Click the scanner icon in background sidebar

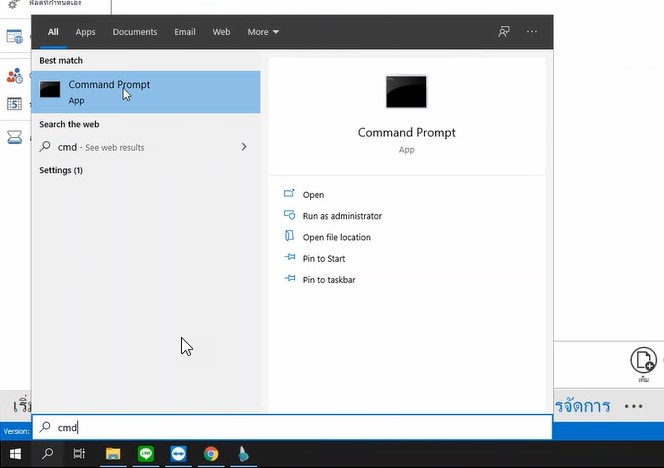(x=14, y=137)
